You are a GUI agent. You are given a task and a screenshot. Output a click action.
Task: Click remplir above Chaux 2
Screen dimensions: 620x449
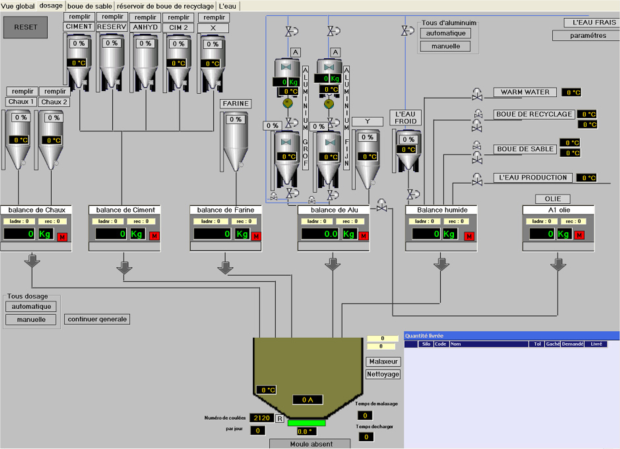[x=55, y=91]
